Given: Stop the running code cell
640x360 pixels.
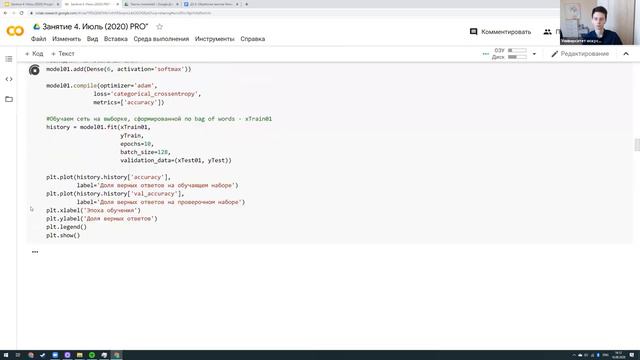Looking at the screenshot, I should (x=35, y=70).
